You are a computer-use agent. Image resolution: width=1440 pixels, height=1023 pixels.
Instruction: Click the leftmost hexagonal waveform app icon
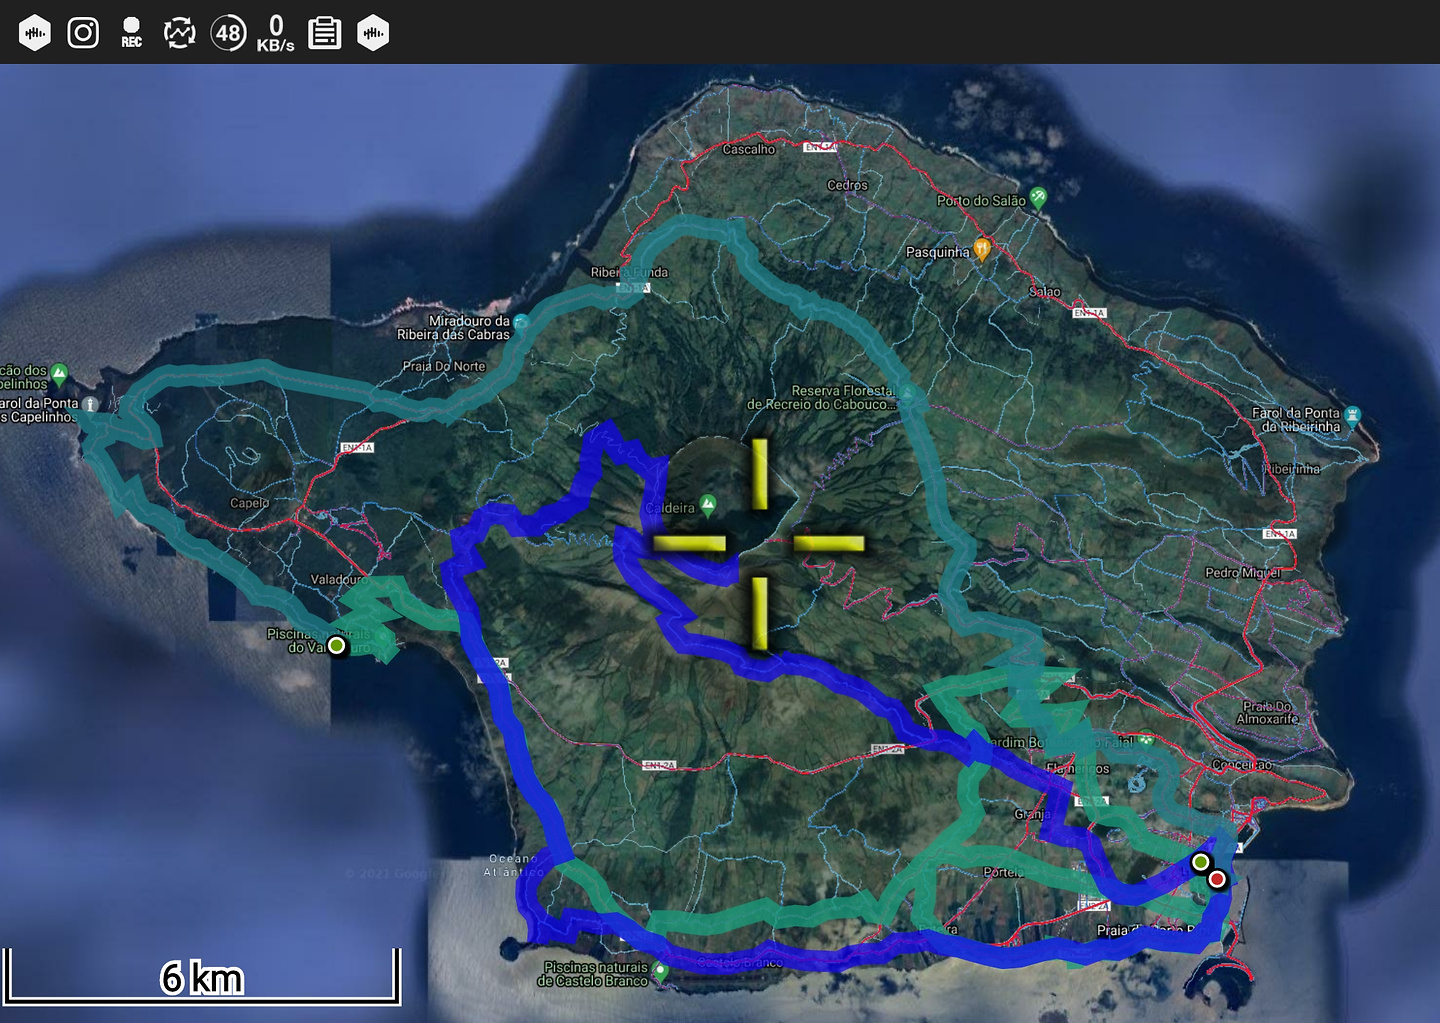[x=34, y=31]
